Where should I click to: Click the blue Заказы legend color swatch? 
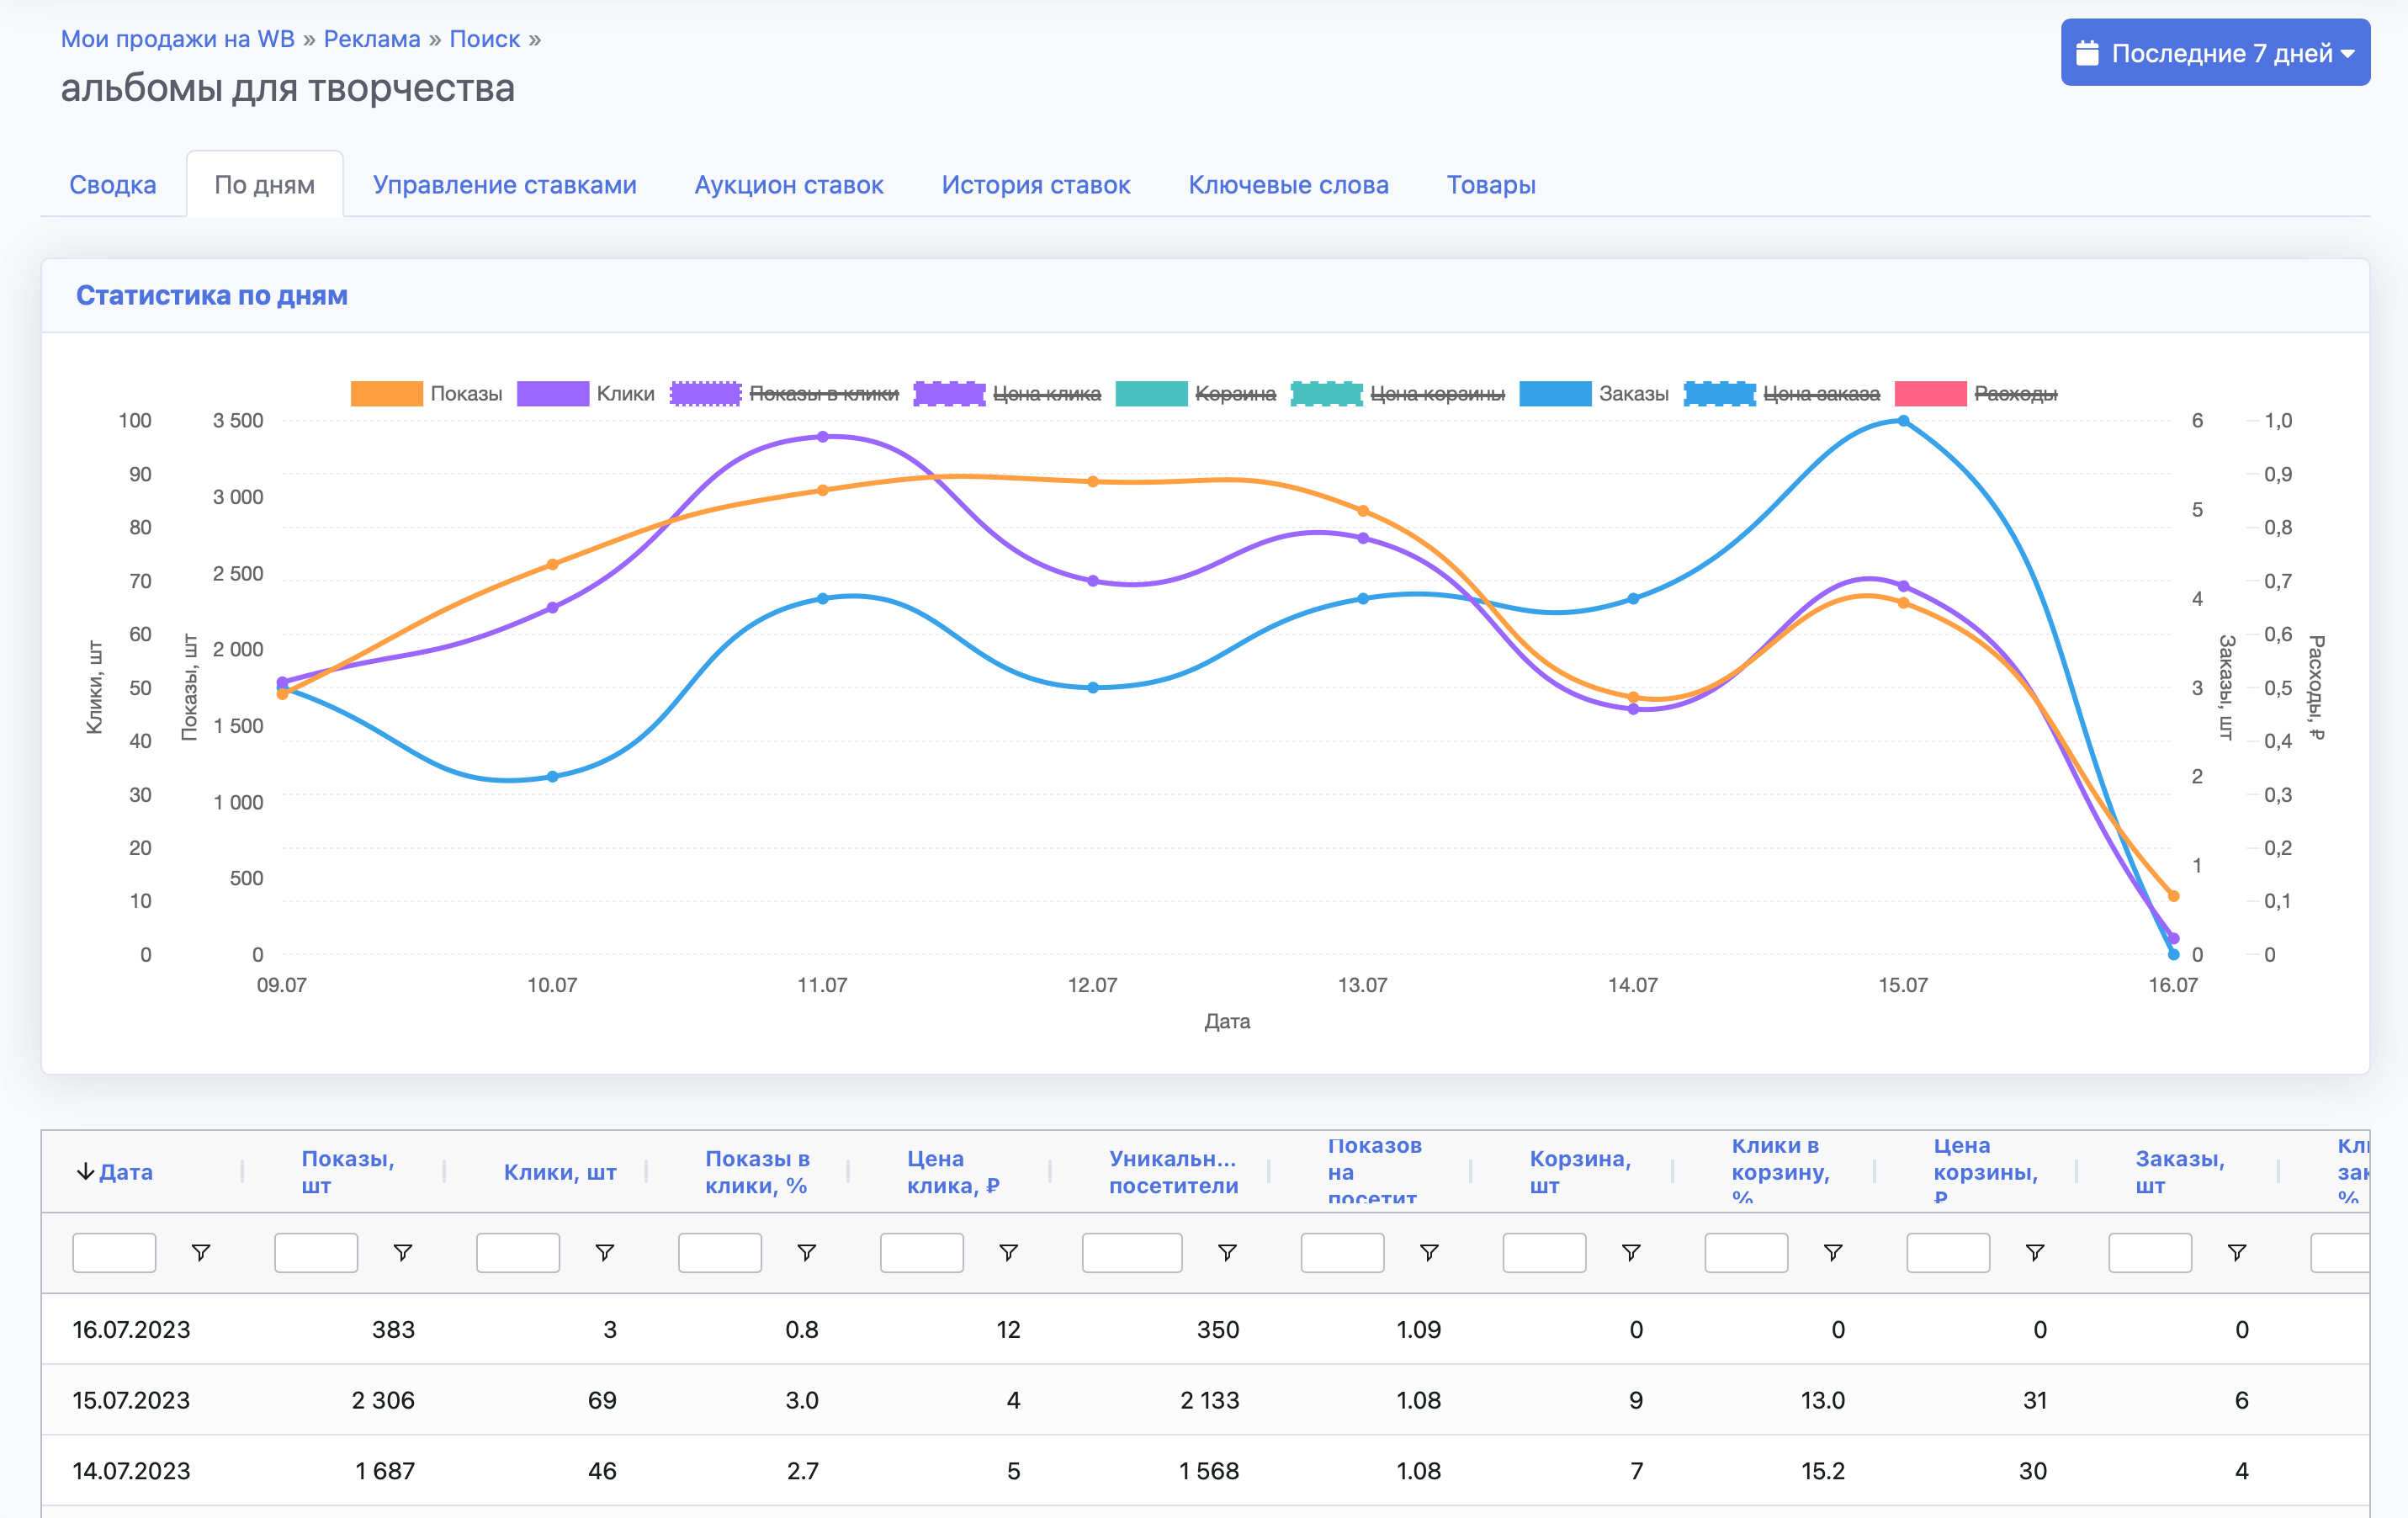pyautogui.click(x=1554, y=394)
